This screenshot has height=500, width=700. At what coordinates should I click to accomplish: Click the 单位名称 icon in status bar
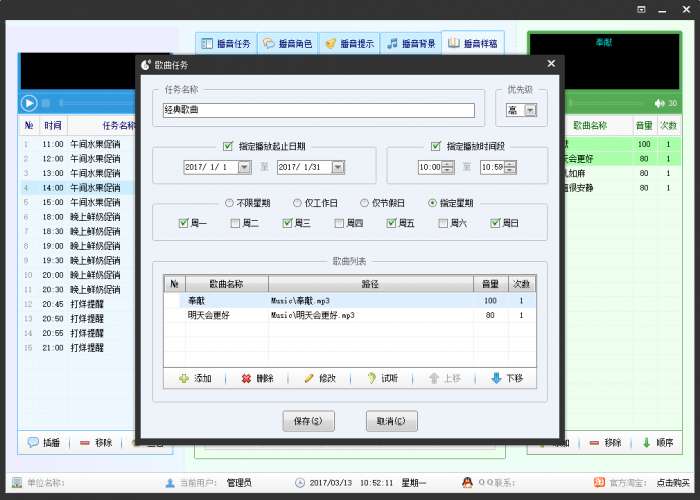pos(17,483)
